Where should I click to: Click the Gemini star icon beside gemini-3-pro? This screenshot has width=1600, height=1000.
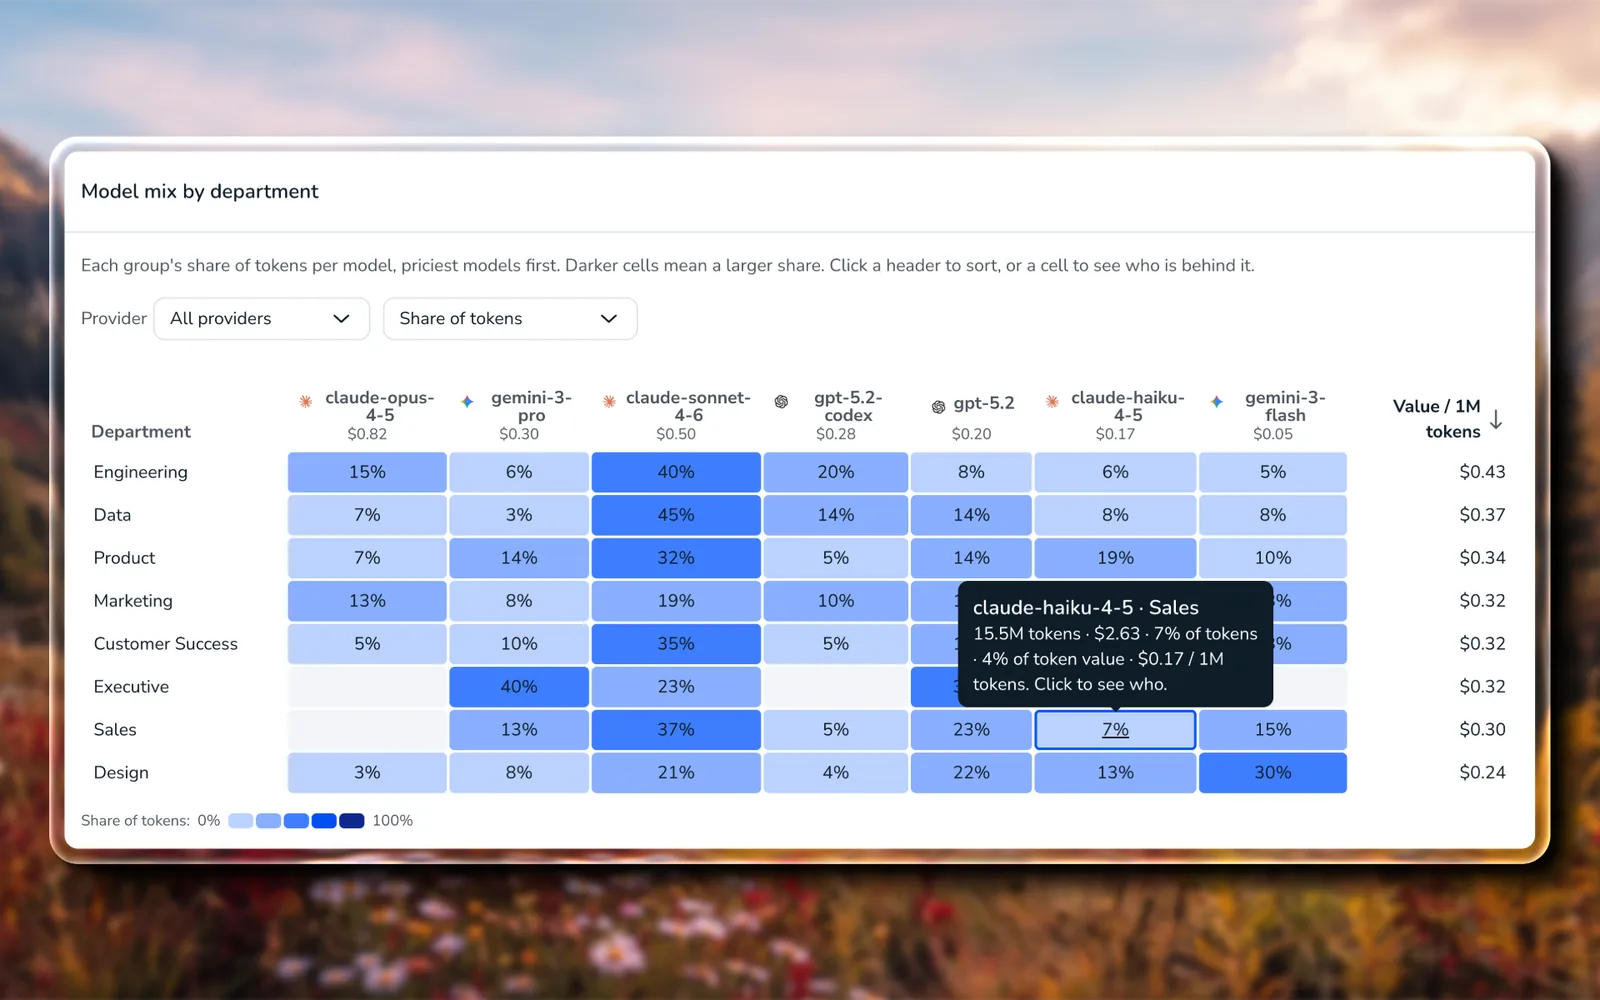tap(467, 401)
